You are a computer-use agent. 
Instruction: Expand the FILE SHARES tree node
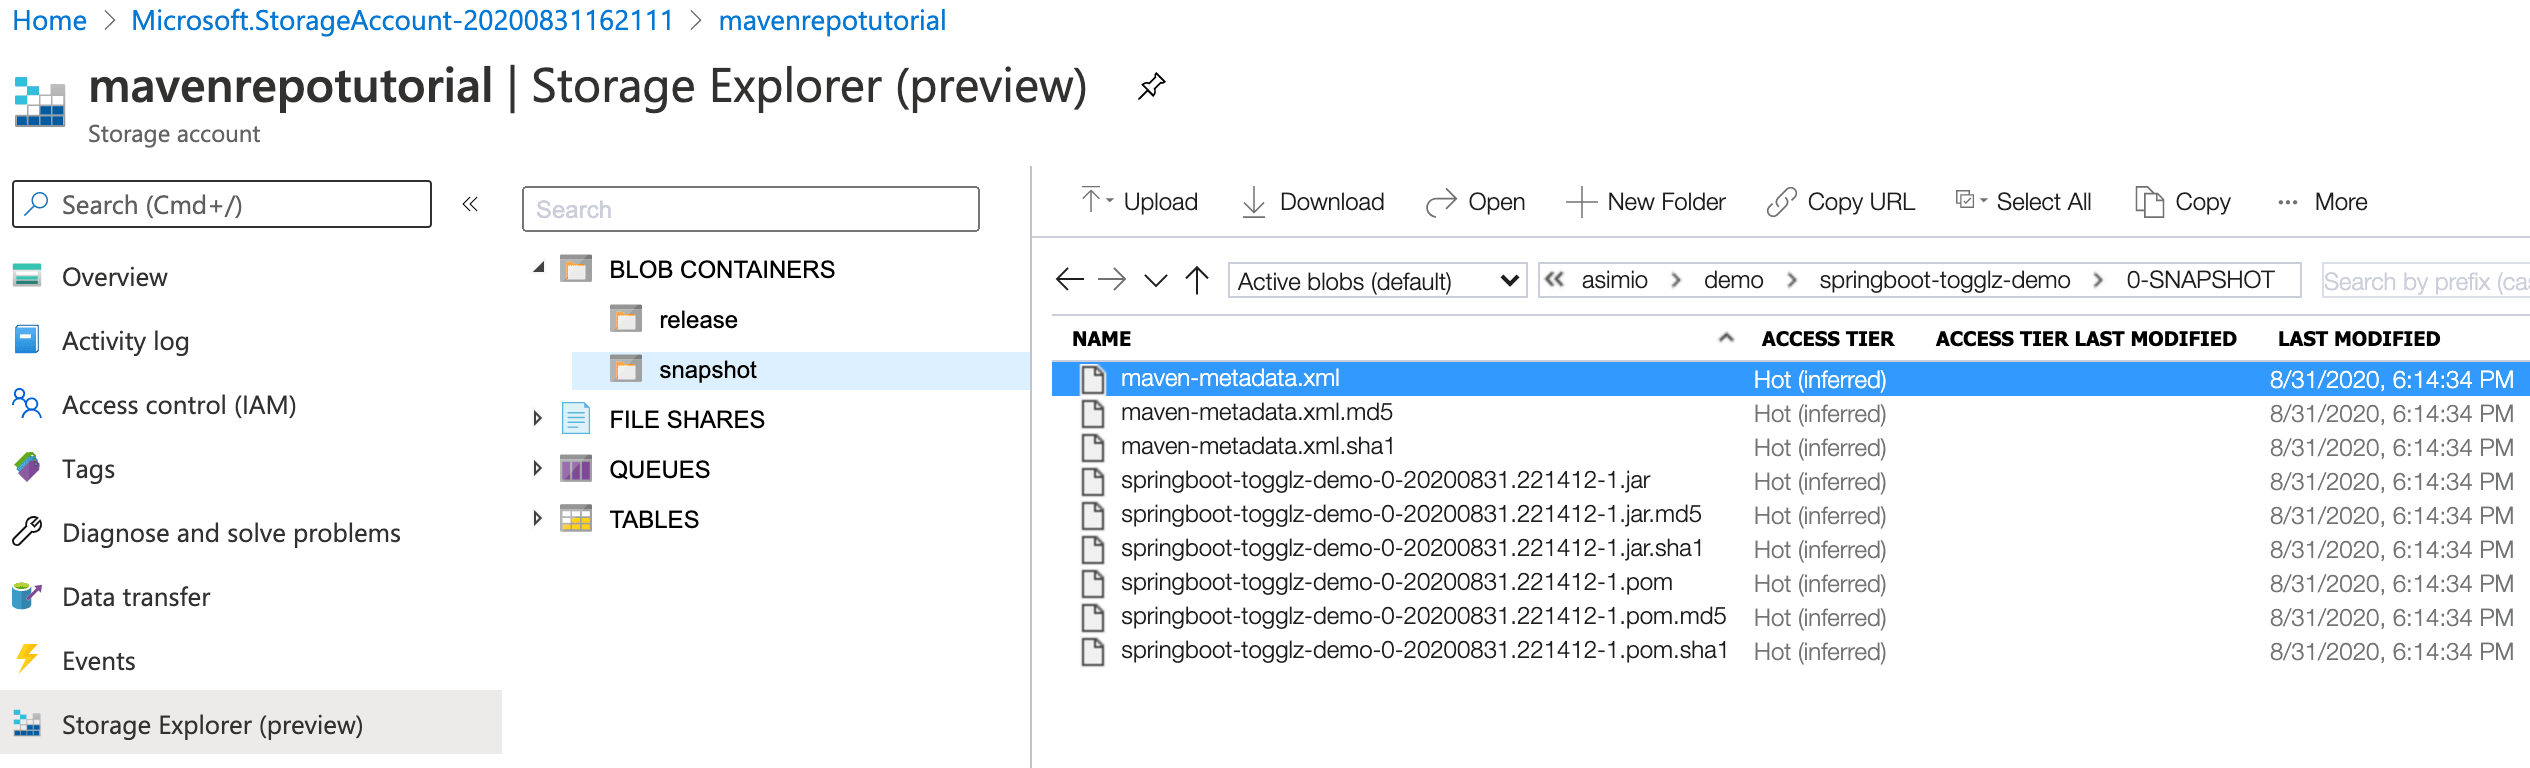coord(537,418)
